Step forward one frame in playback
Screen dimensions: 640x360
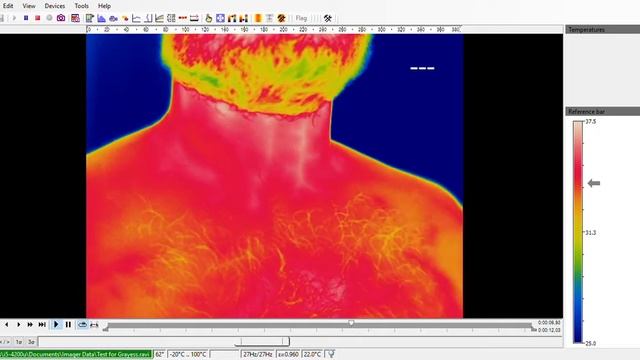[18, 324]
